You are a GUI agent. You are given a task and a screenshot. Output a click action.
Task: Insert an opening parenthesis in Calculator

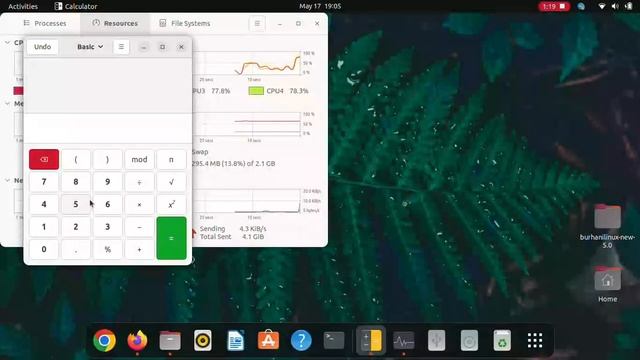click(76, 159)
